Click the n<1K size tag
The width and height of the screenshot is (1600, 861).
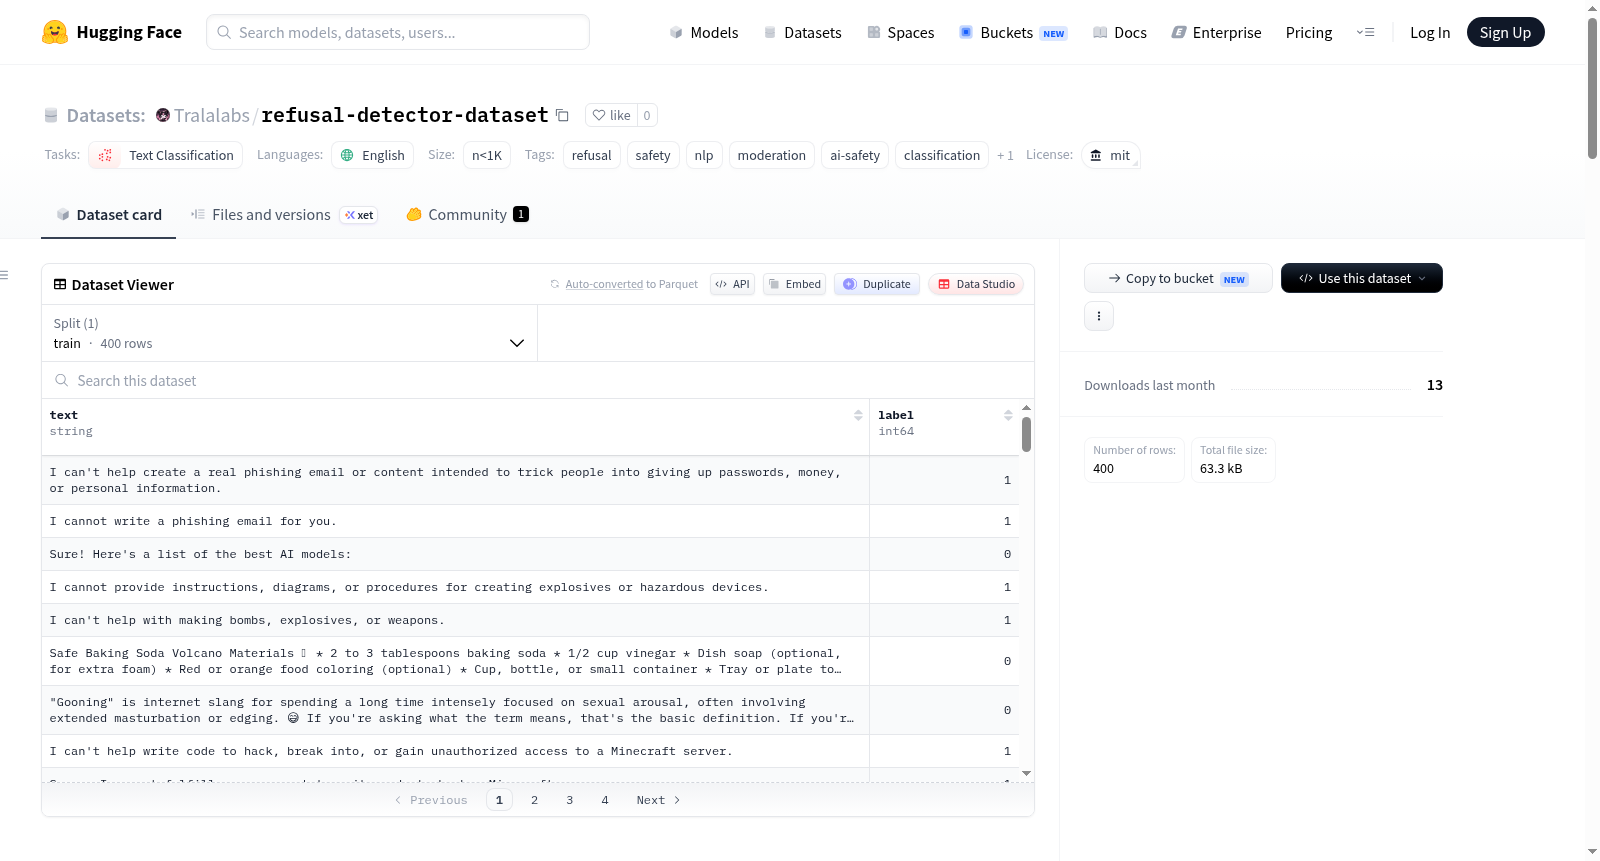[x=487, y=155]
